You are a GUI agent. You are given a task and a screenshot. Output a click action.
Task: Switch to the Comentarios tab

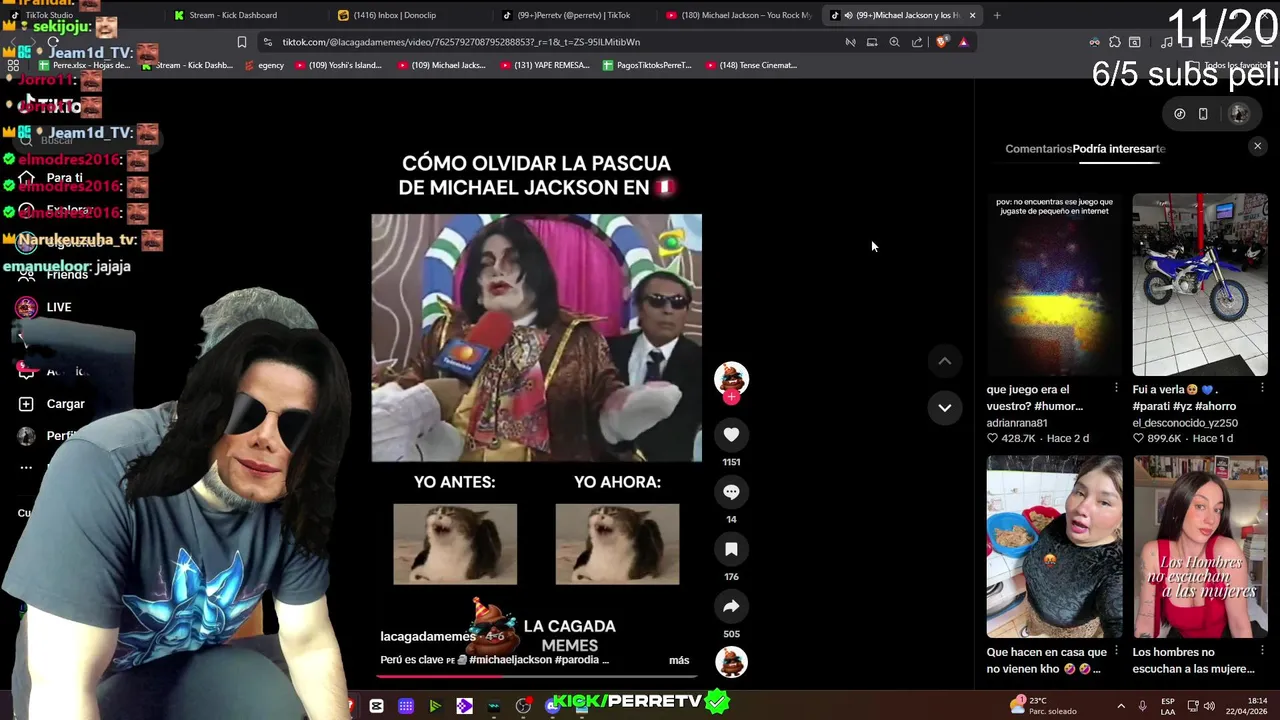click(x=1038, y=149)
